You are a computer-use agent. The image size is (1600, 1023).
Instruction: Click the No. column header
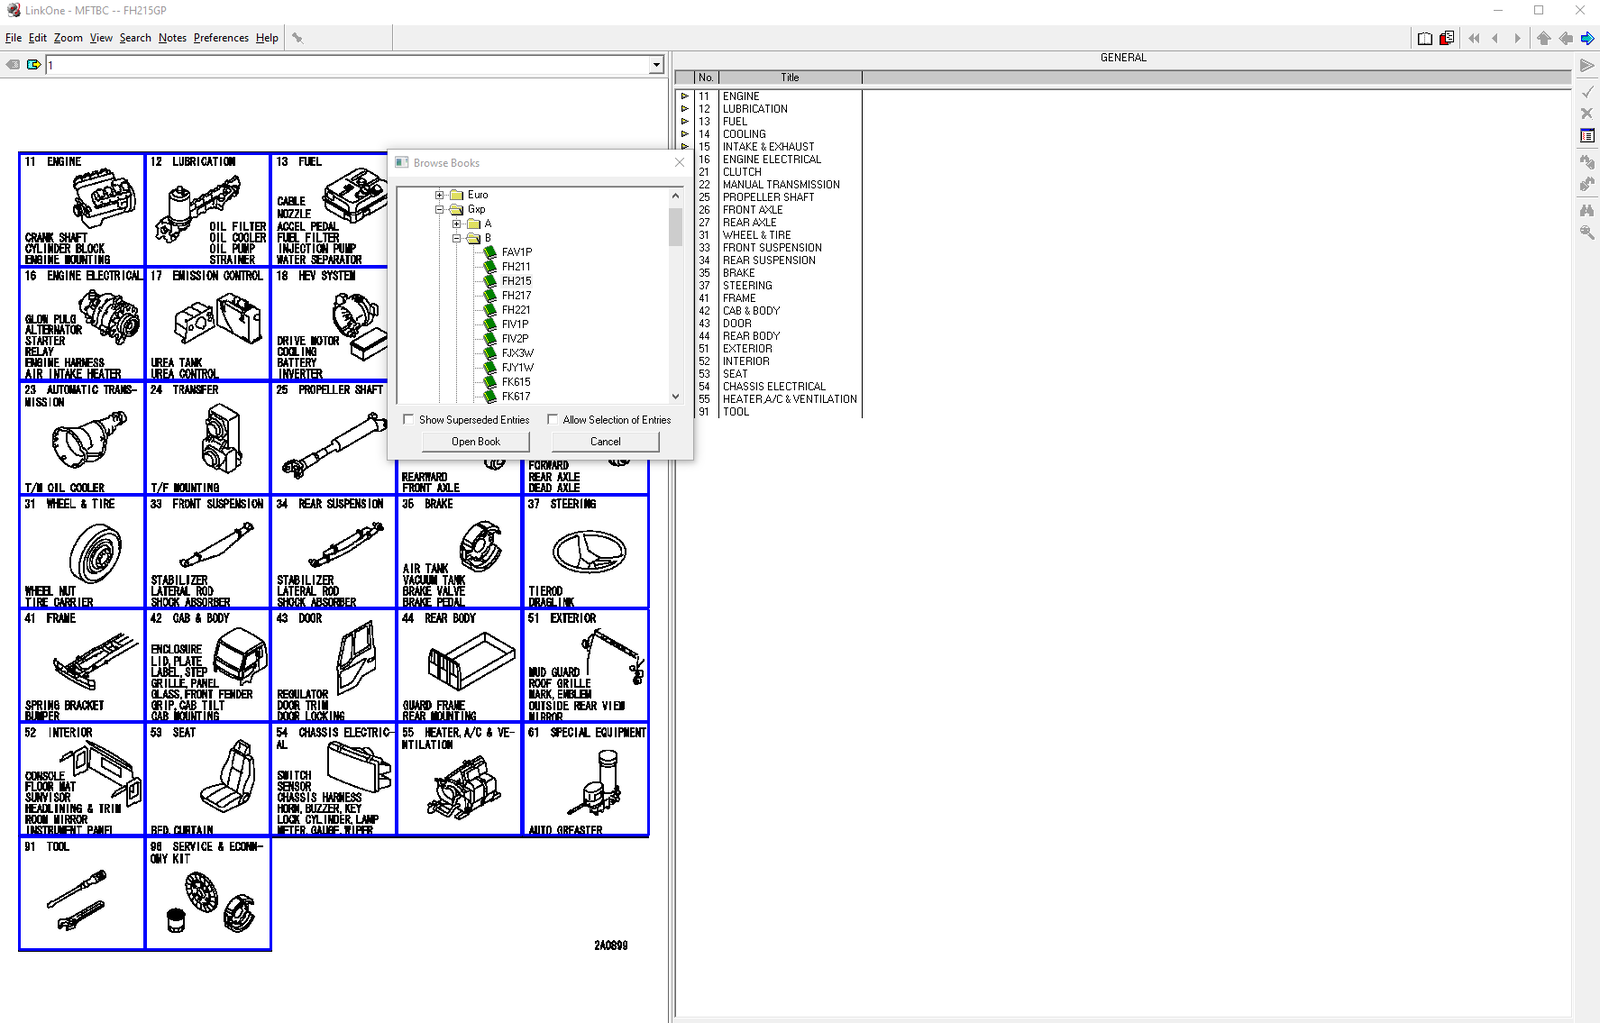tap(706, 77)
